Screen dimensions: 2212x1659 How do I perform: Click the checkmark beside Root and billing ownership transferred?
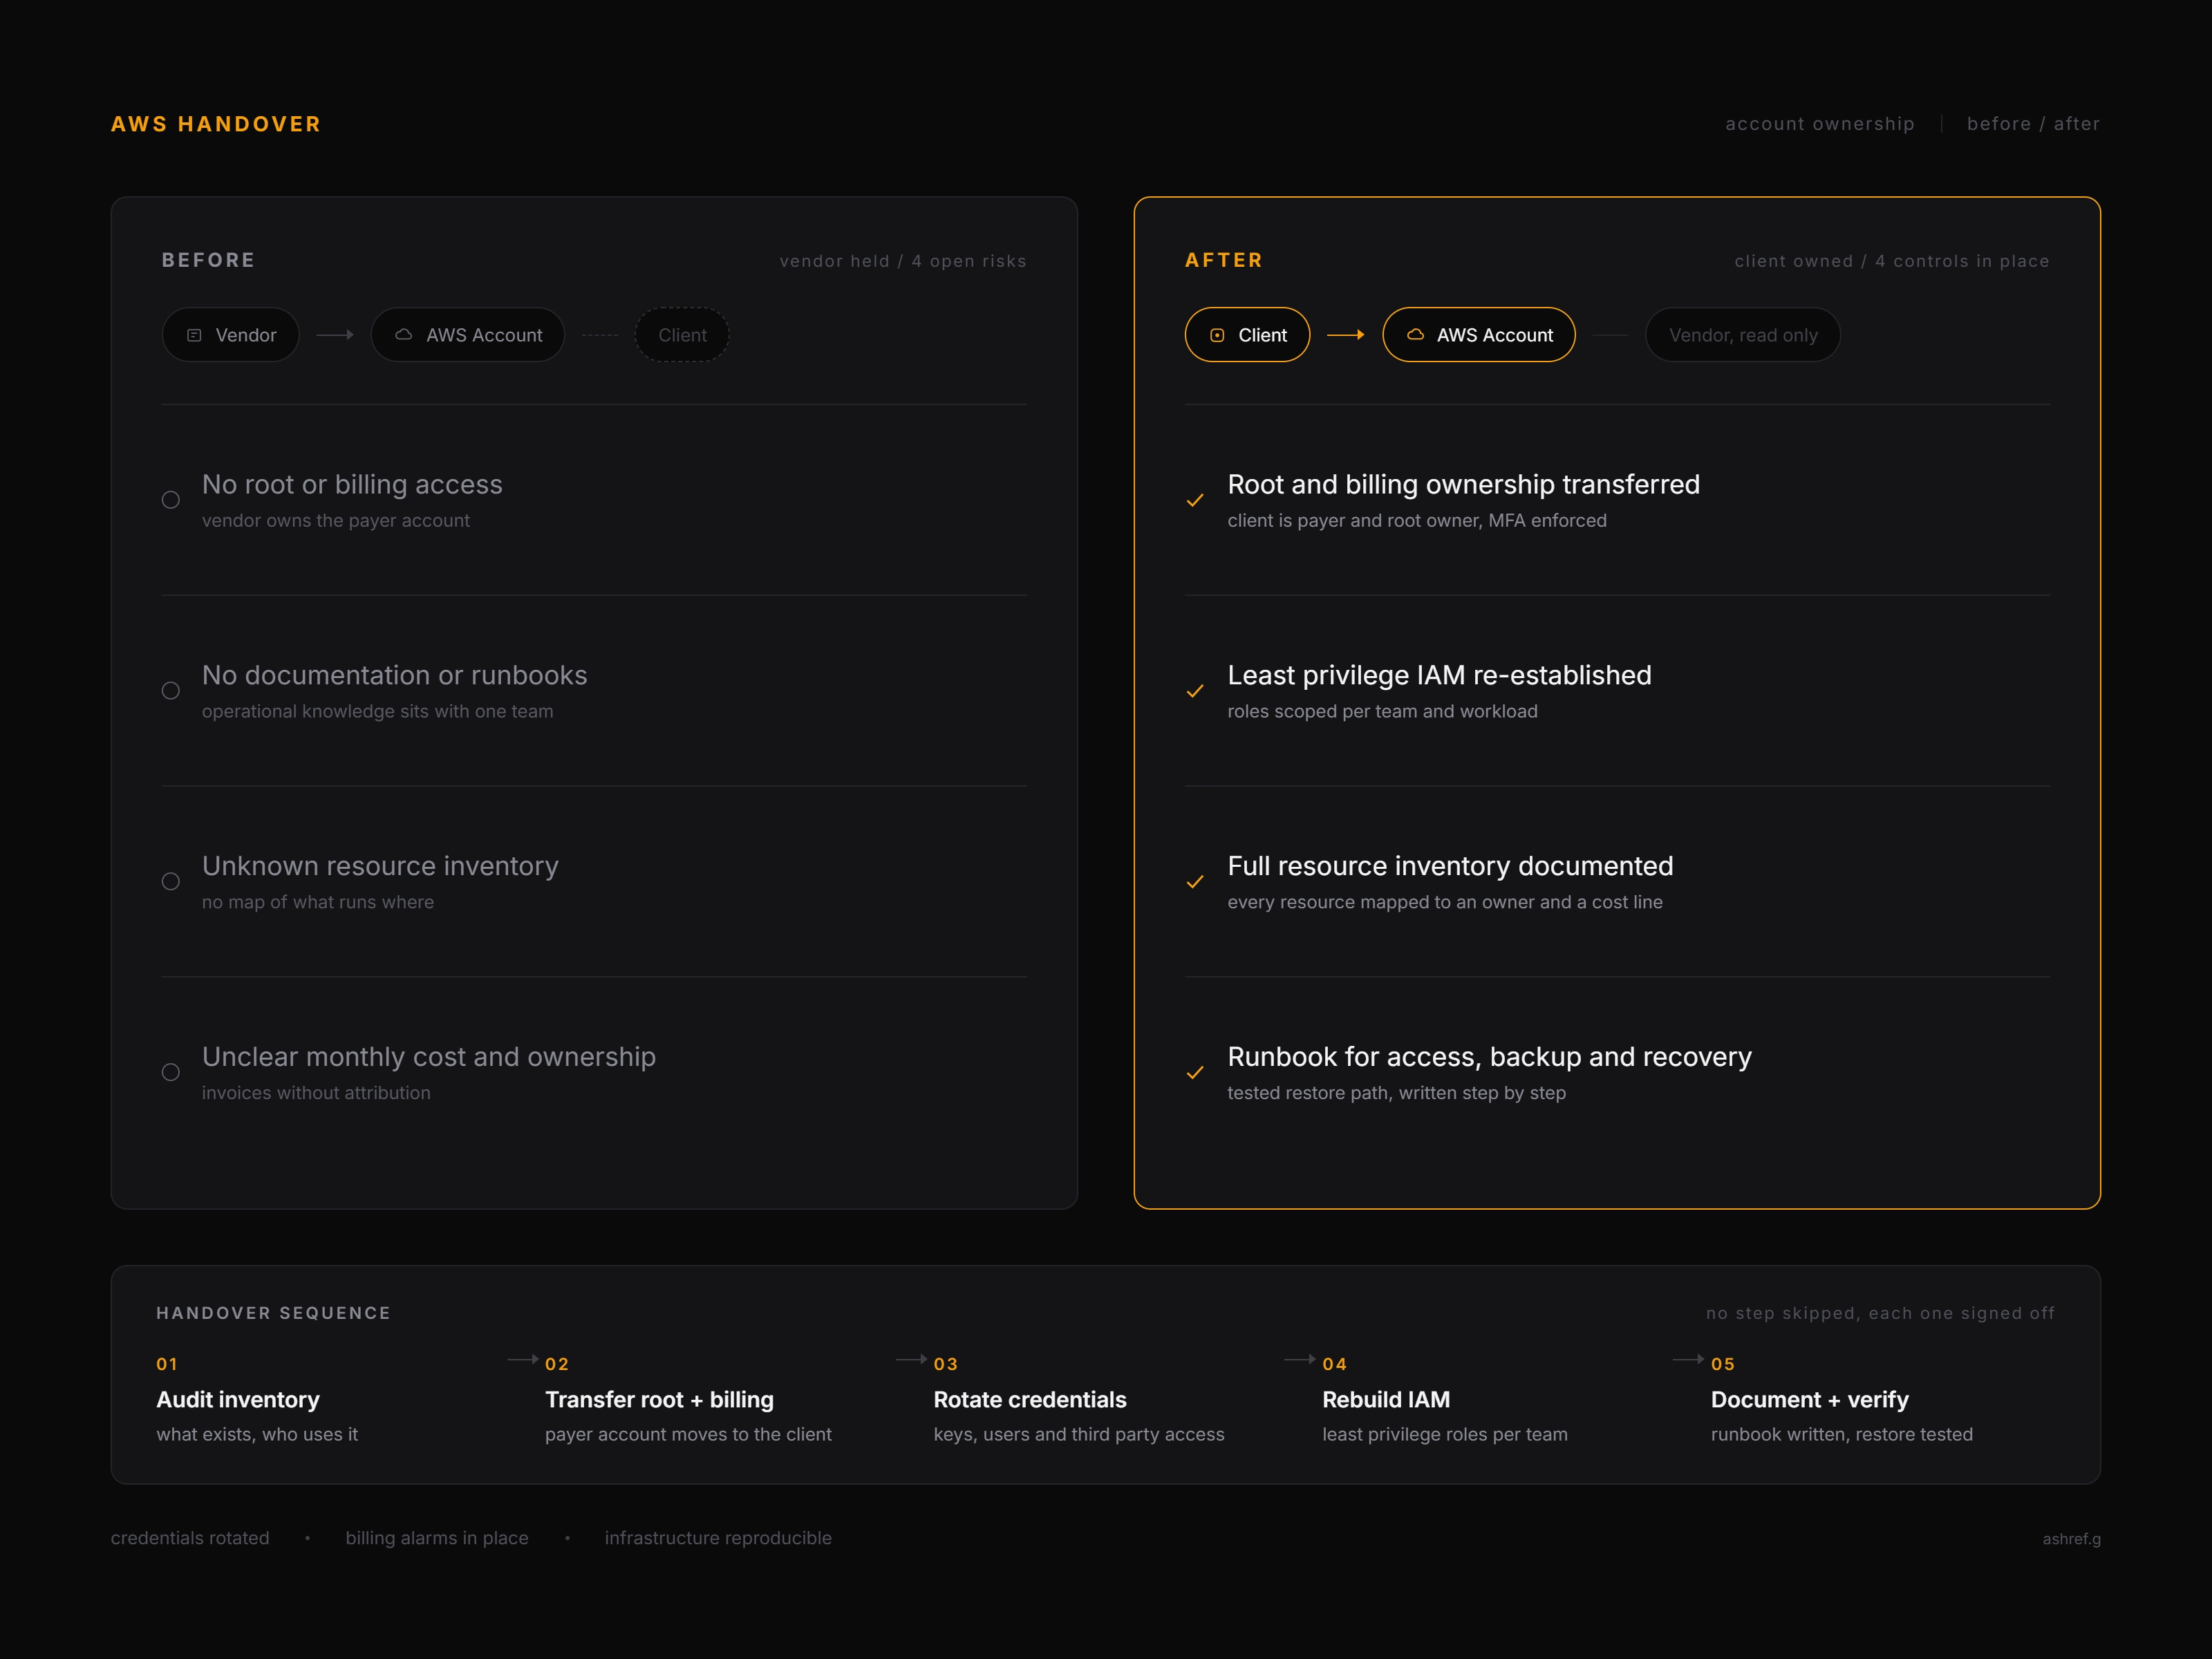[1195, 500]
